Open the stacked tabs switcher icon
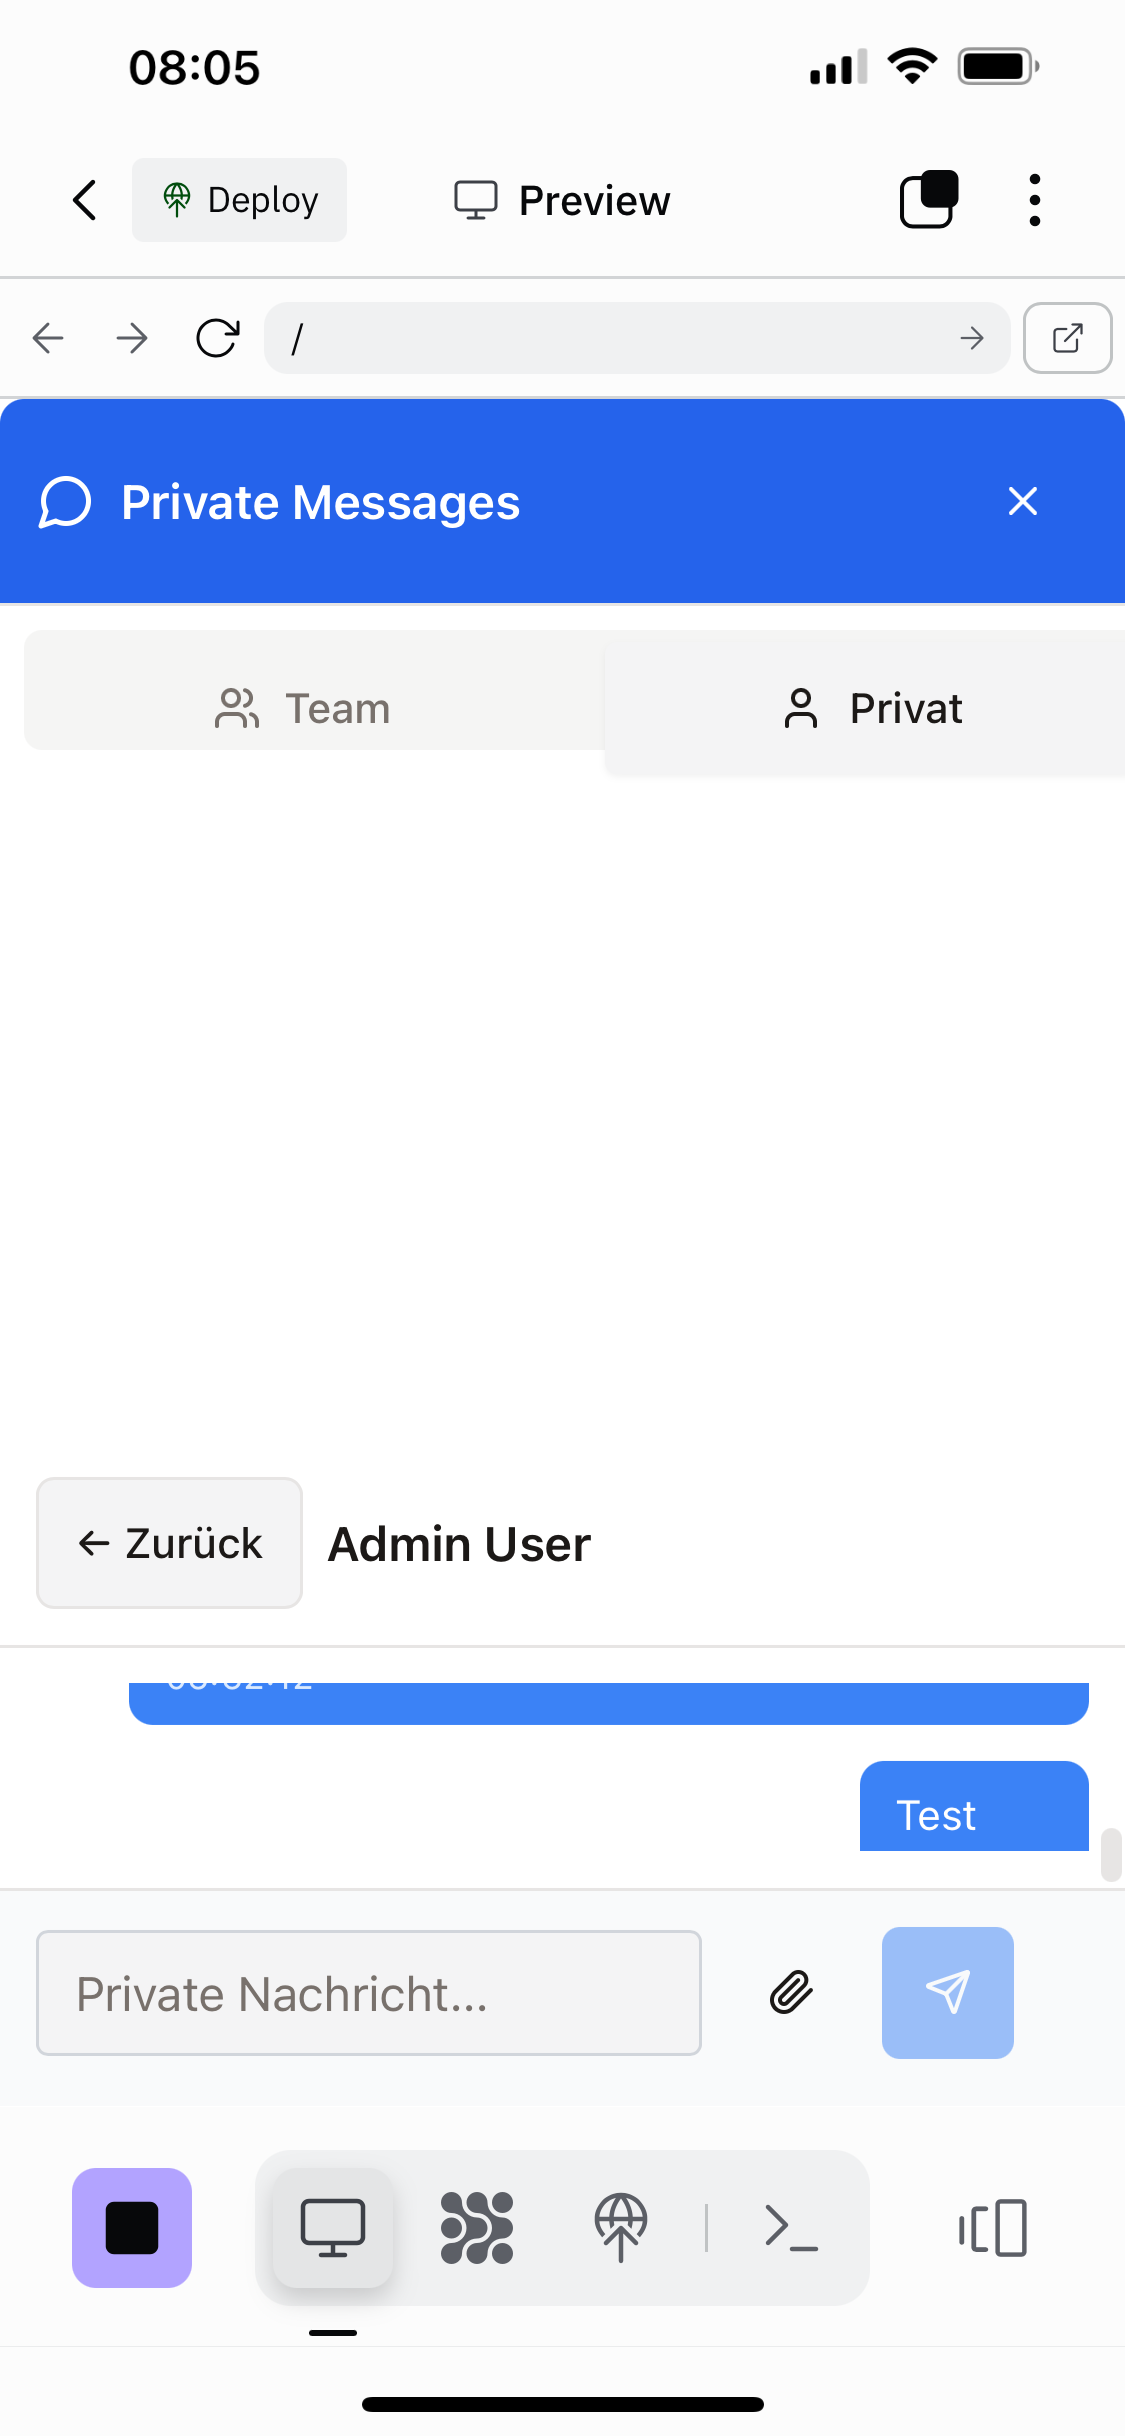Image resolution: width=1125 pixels, height=2436 pixels. click(x=929, y=200)
